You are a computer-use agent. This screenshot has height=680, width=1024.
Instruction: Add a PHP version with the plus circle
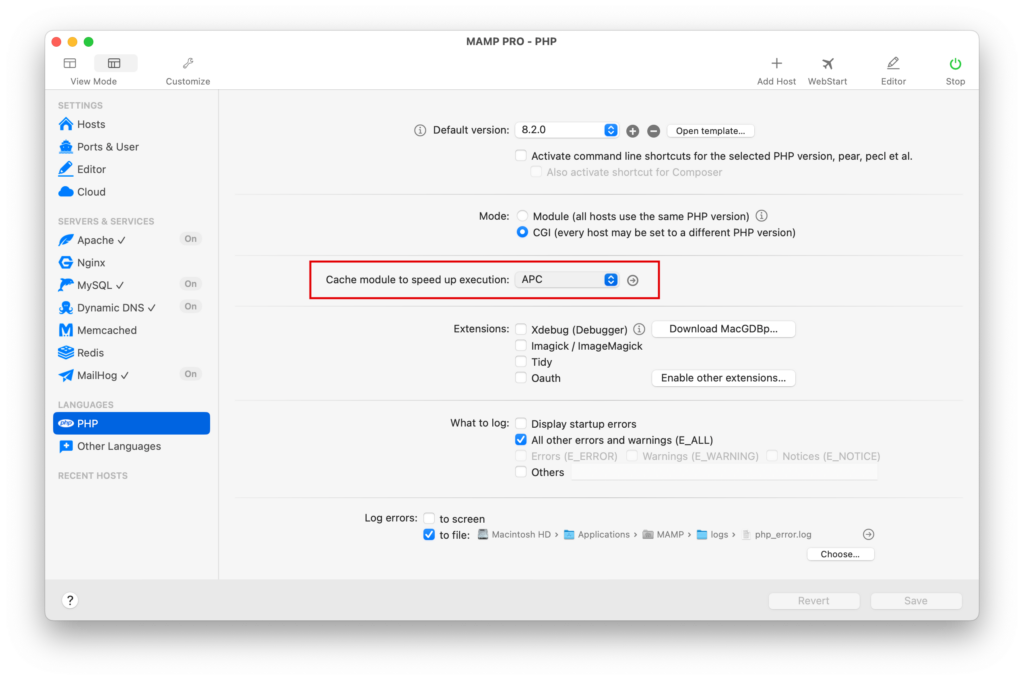[632, 131]
